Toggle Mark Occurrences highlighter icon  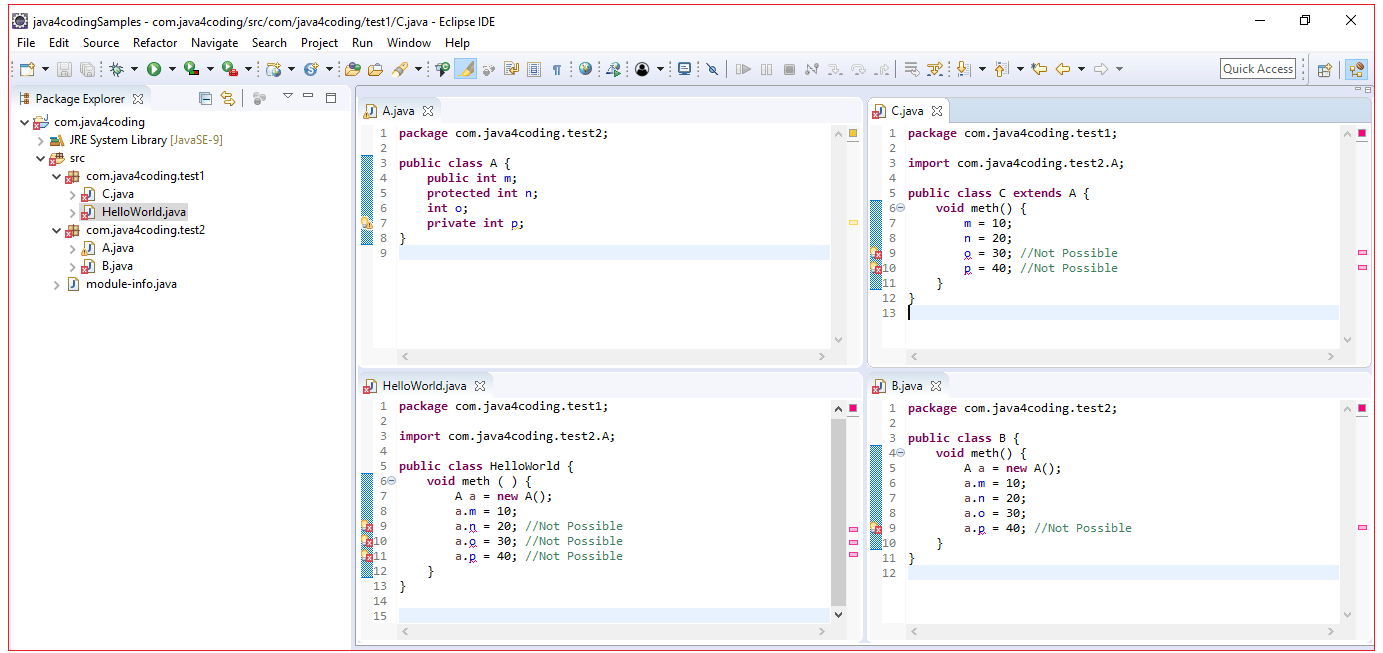[465, 69]
